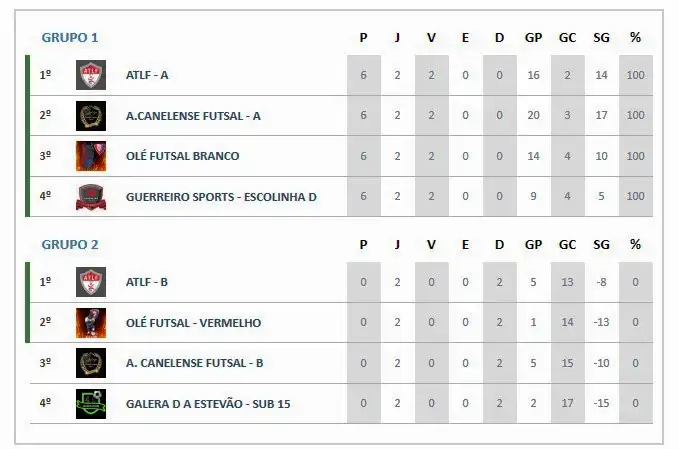679x449 pixels.
Task: Click the SG column header in Grupo 2
Action: [601, 245]
